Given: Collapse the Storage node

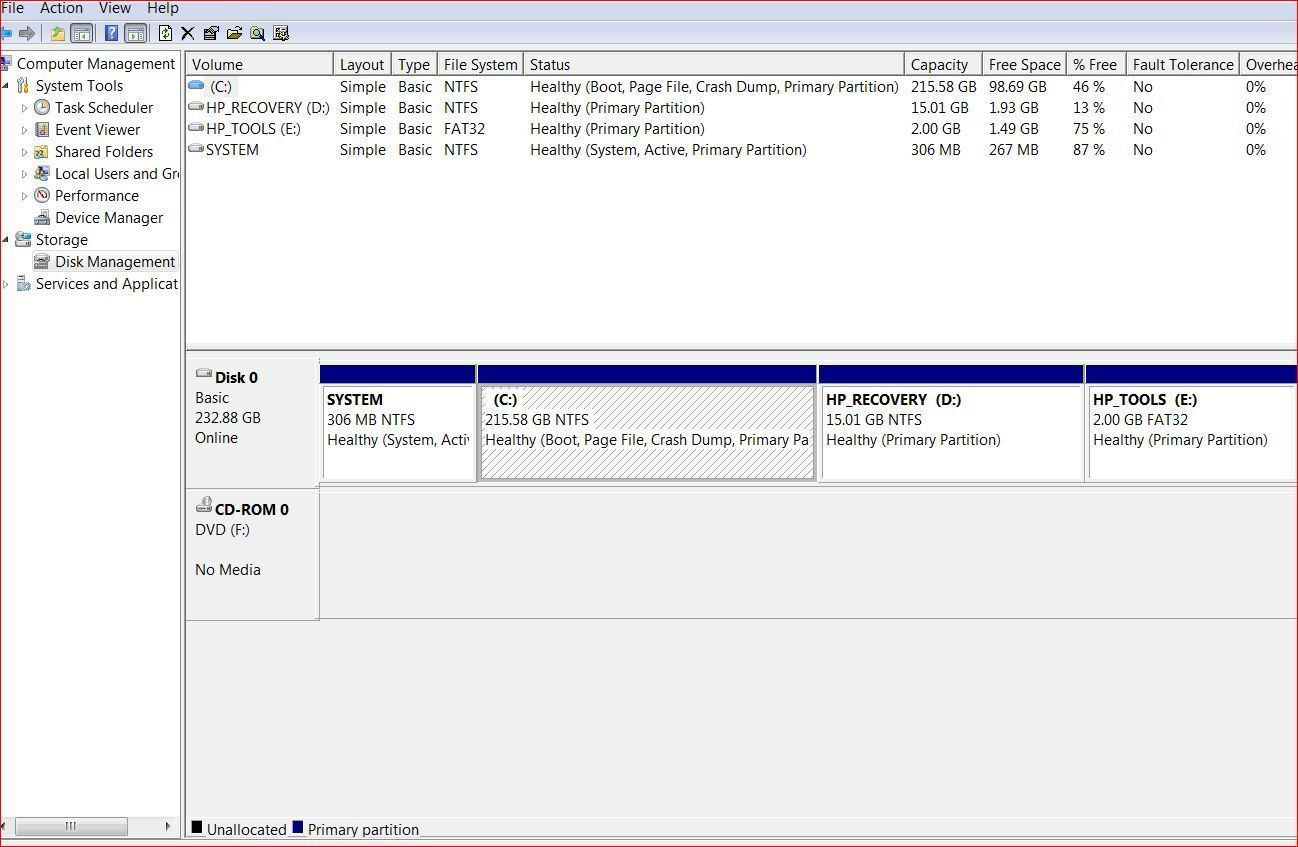Looking at the screenshot, I should tap(6, 240).
